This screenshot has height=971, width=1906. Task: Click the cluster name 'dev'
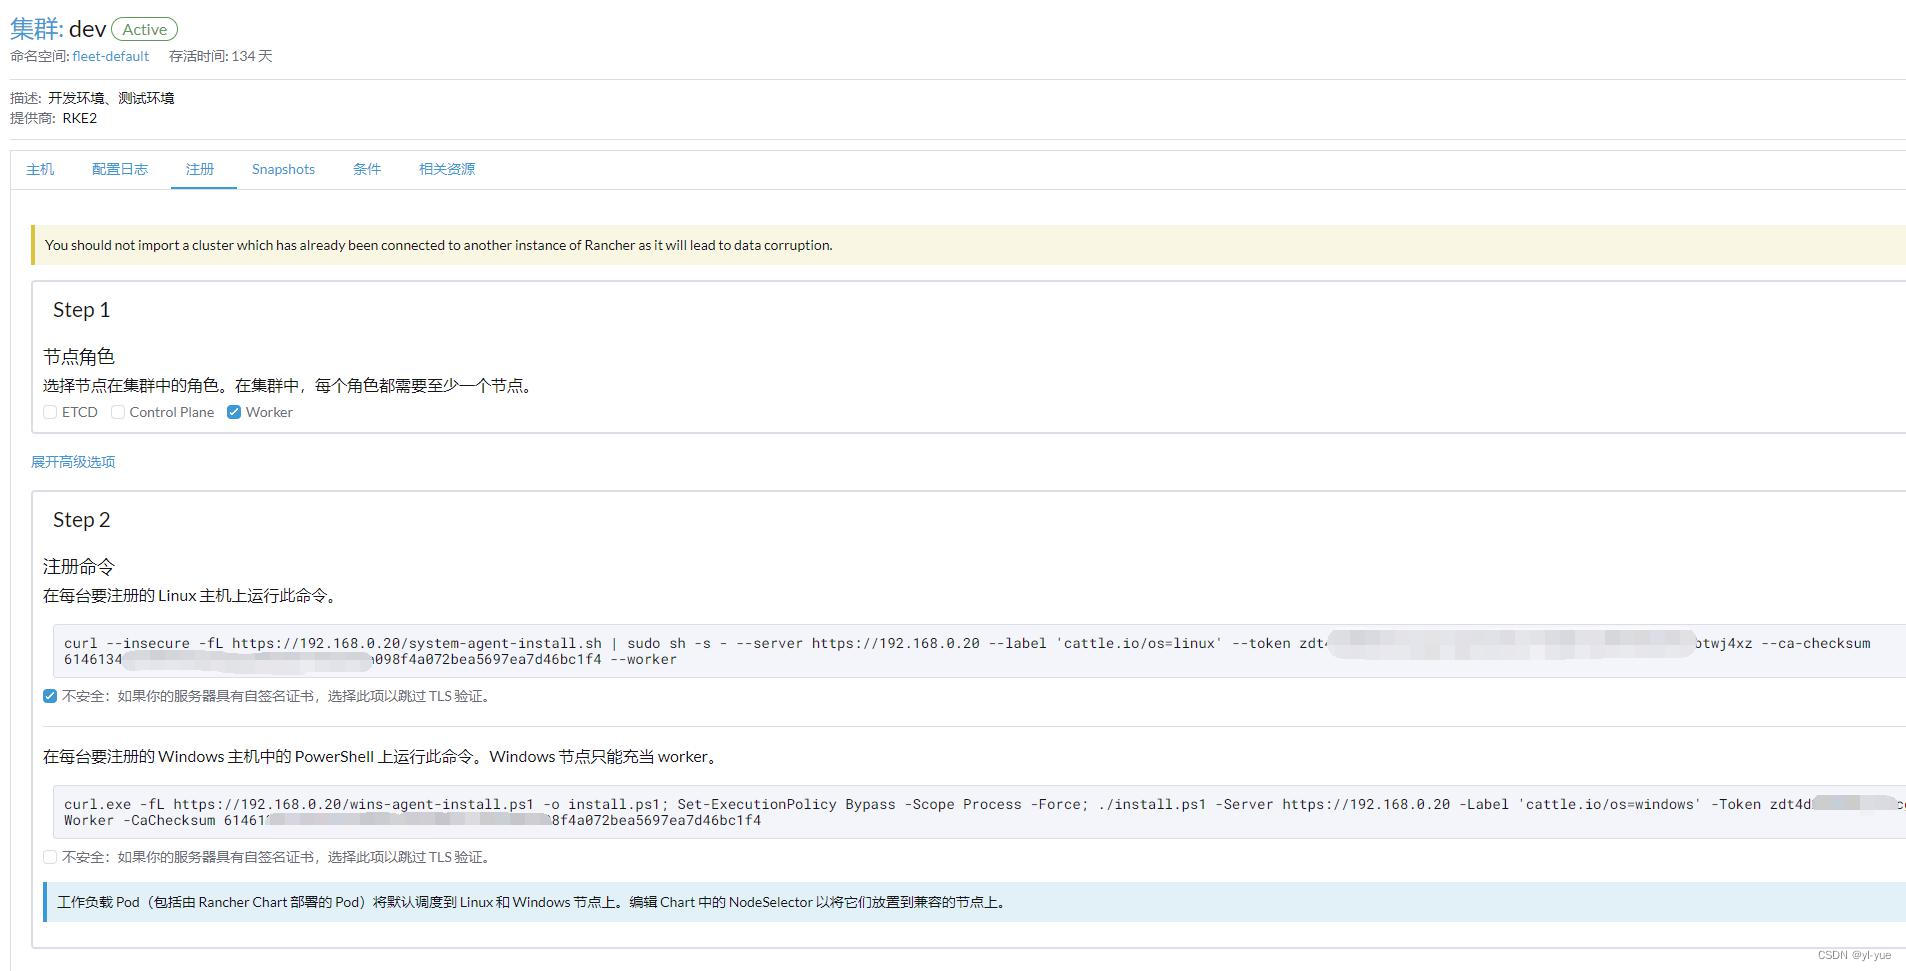[87, 29]
